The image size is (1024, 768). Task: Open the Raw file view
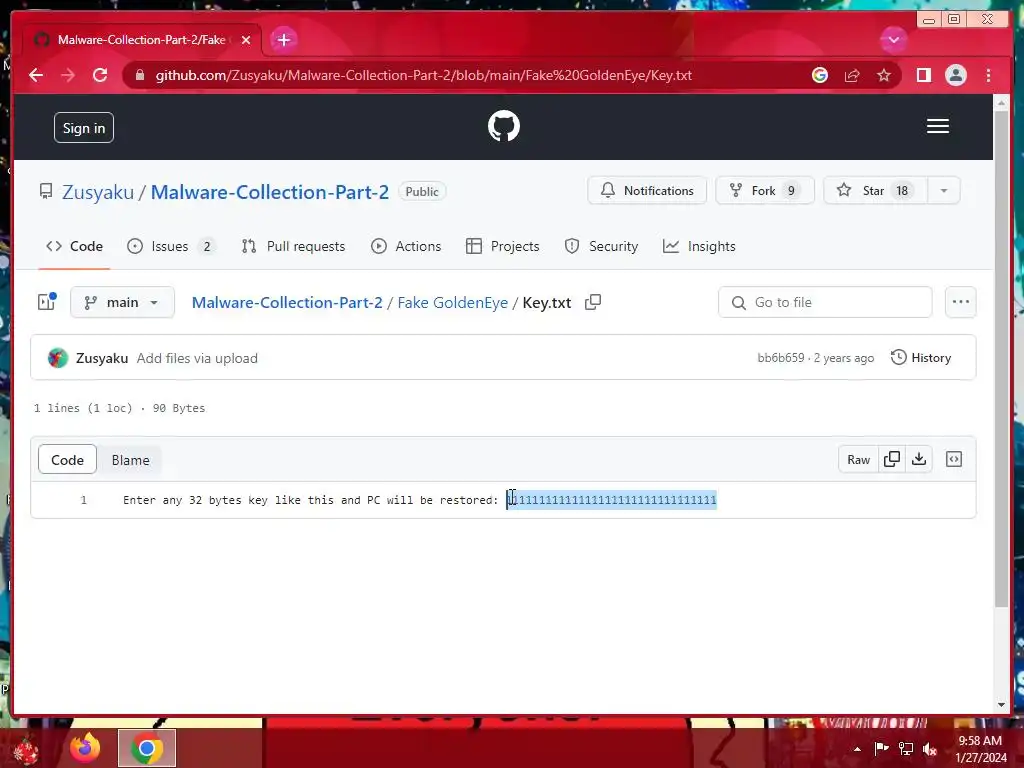click(858, 460)
